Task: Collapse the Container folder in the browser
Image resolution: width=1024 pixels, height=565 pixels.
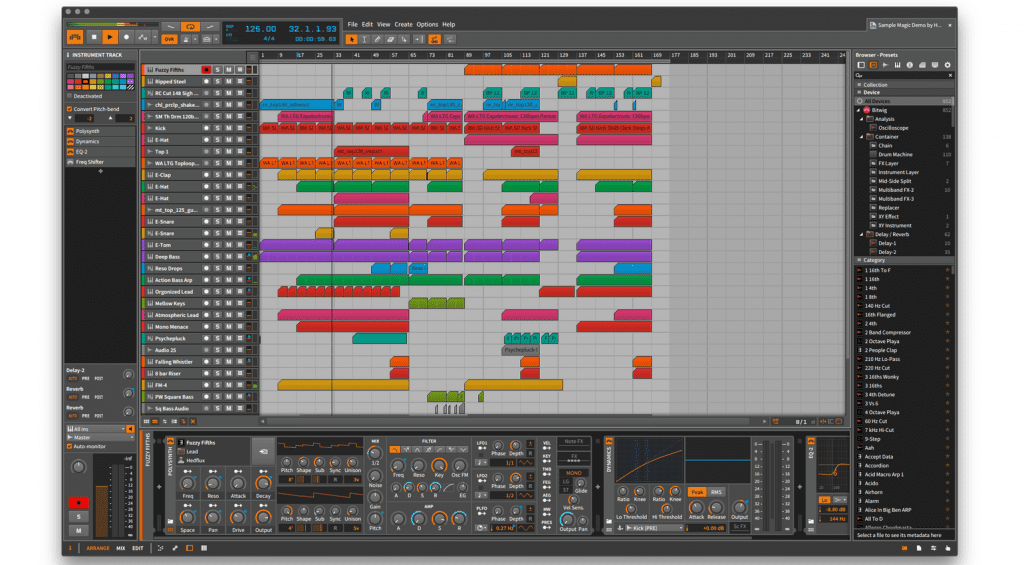Action: coord(862,137)
